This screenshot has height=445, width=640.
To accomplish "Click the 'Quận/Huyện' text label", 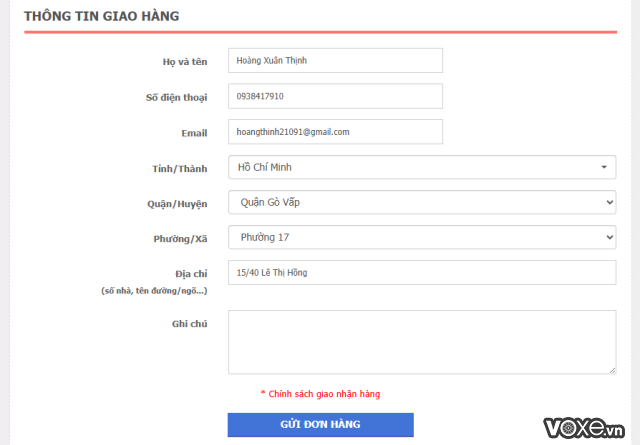I will tap(176, 203).
